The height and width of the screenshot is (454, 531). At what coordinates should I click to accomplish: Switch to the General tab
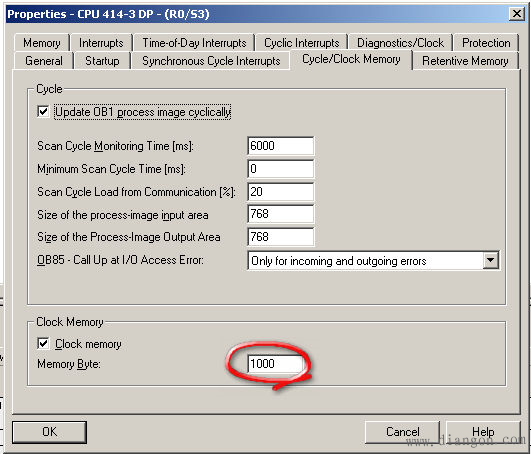pyautogui.click(x=44, y=61)
